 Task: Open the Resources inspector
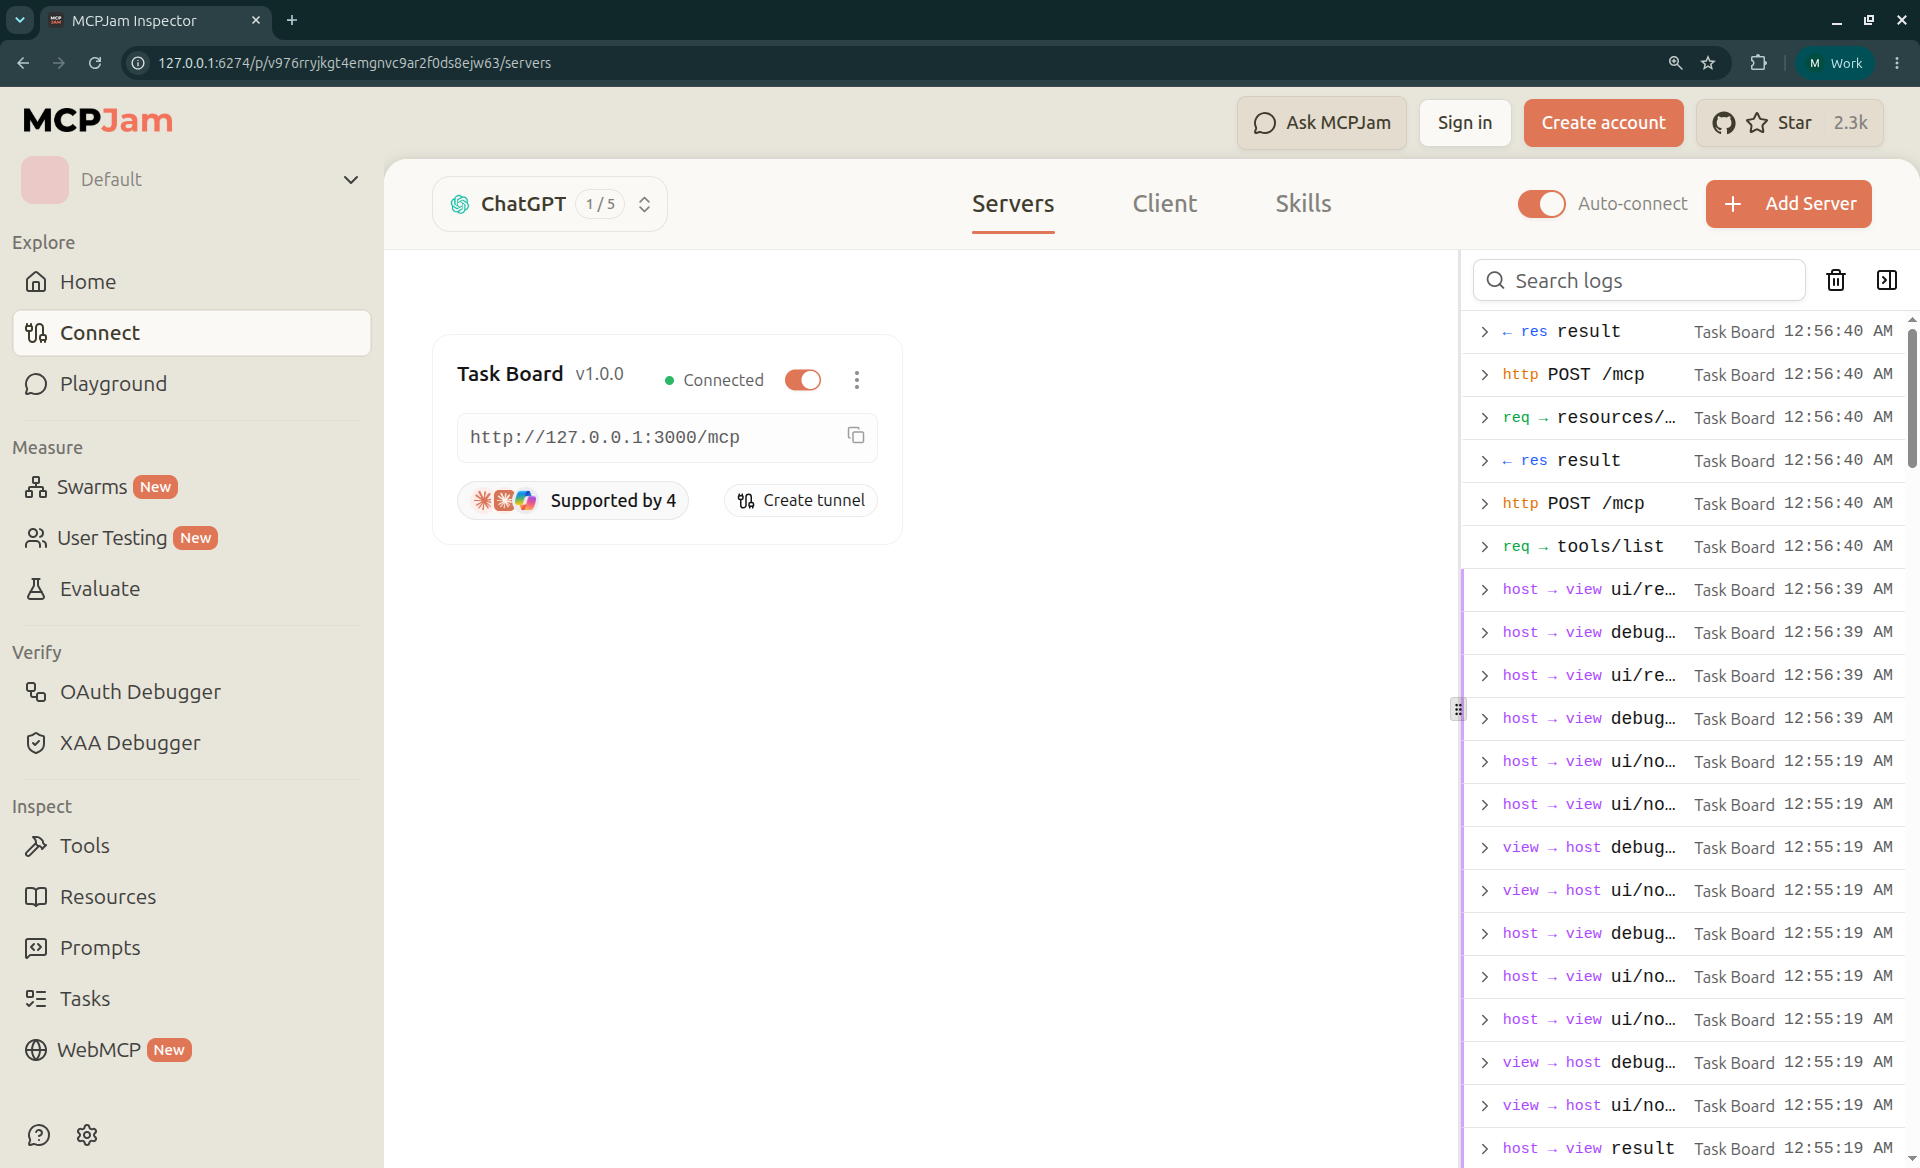pyautogui.click(x=191, y=897)
